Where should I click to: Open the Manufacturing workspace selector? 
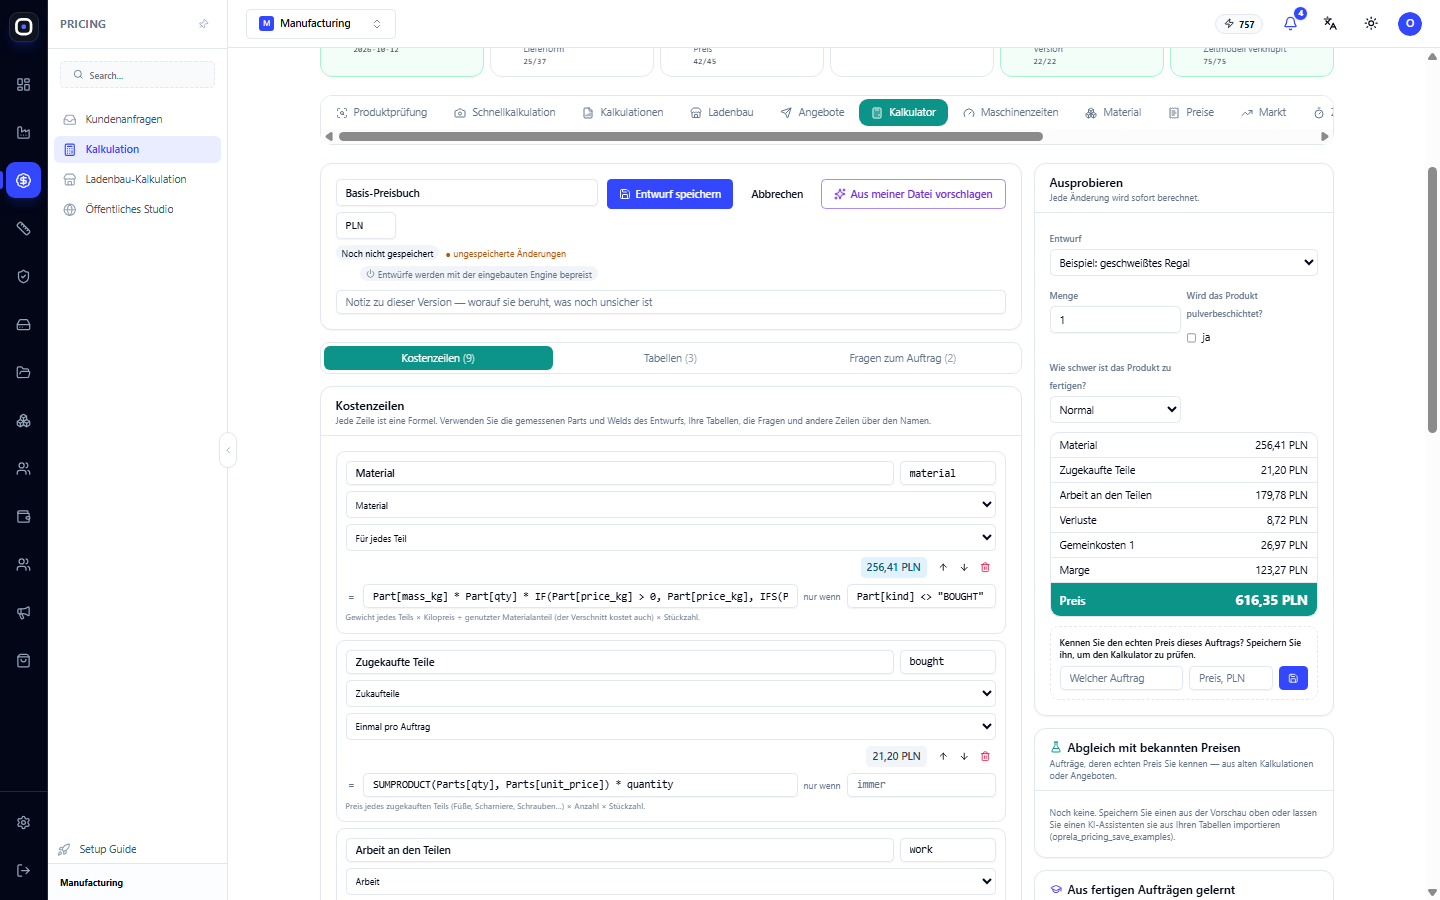[321, 23]
